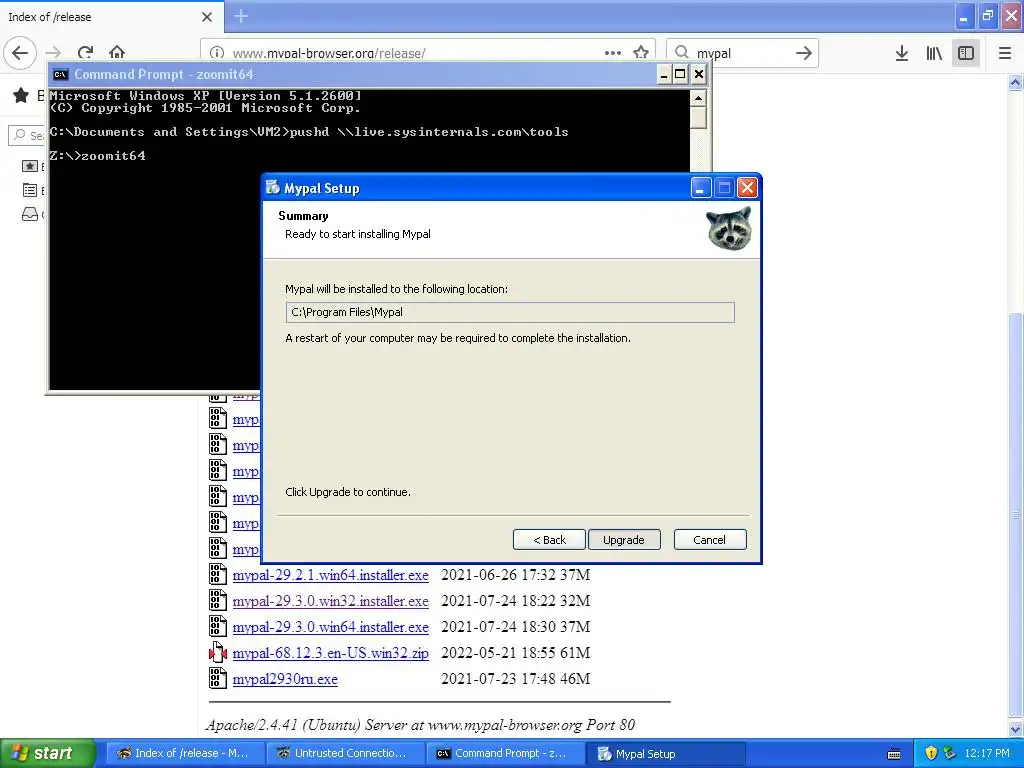Screen dimensions: 1024x768
Task: Switch to Untrusted Connection taskbar button
Action: click(345, 753)
